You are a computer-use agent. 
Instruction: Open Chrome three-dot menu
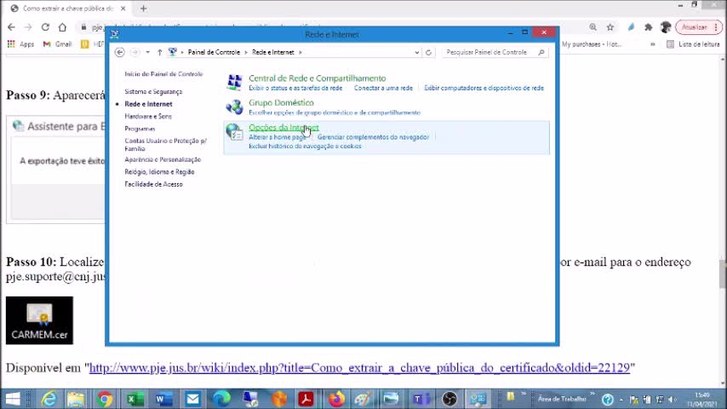(x=716, y=27)
